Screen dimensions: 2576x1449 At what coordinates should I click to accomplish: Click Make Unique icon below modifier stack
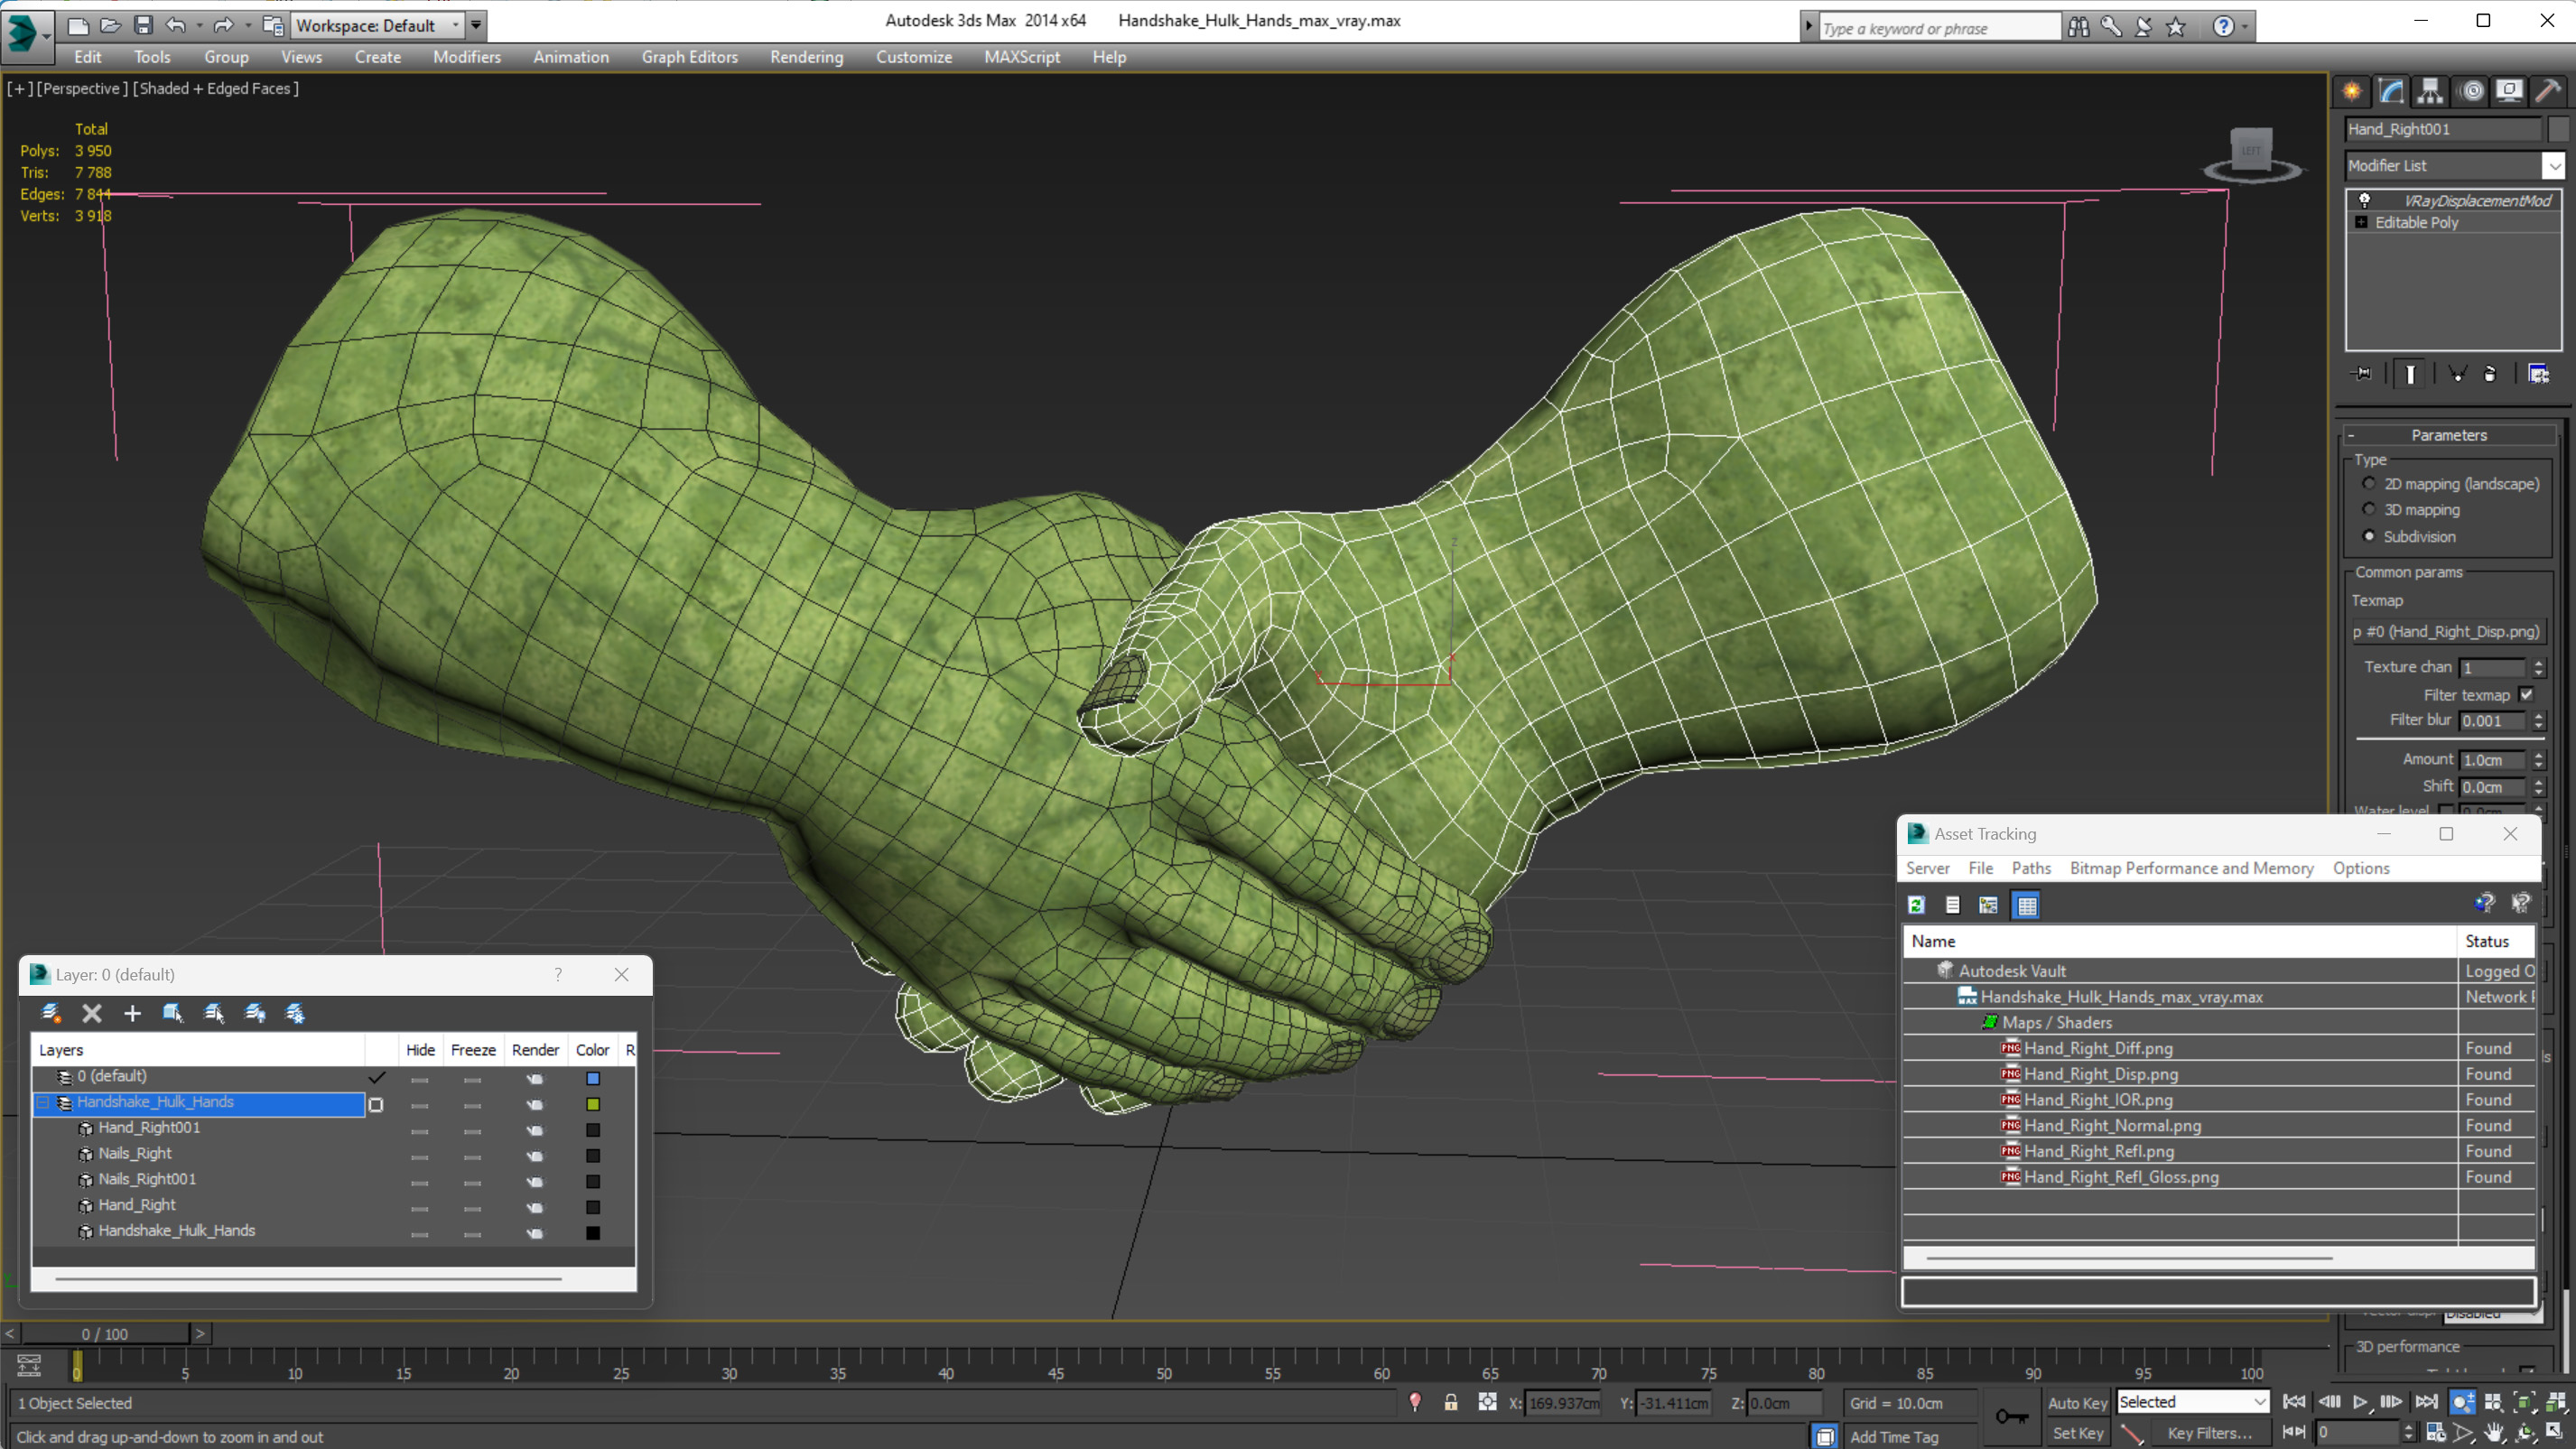[2456, 374]
